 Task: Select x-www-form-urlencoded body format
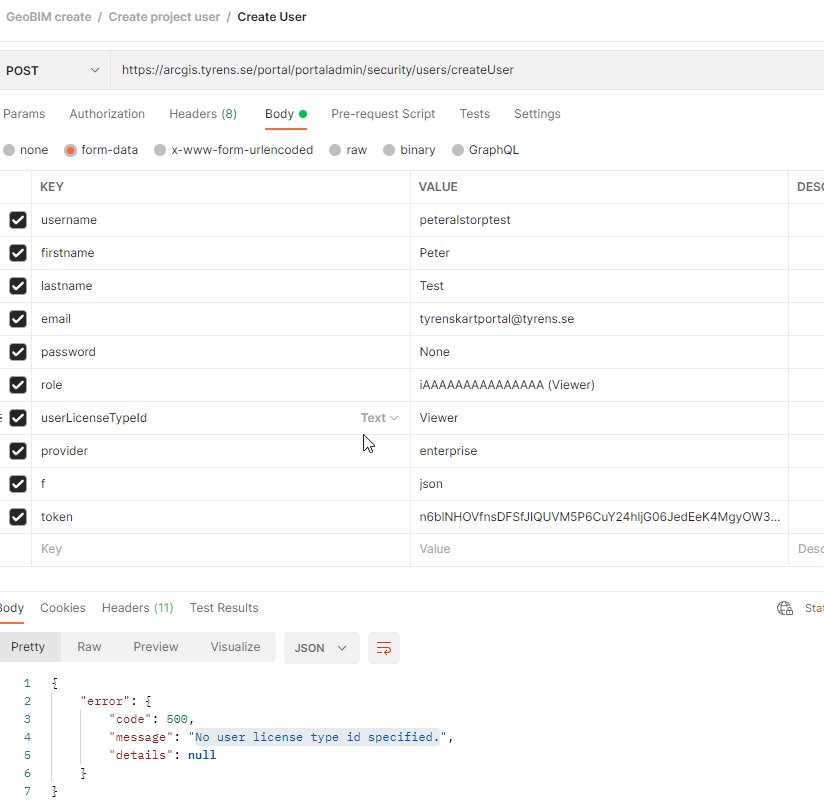(x=234, y=148)
